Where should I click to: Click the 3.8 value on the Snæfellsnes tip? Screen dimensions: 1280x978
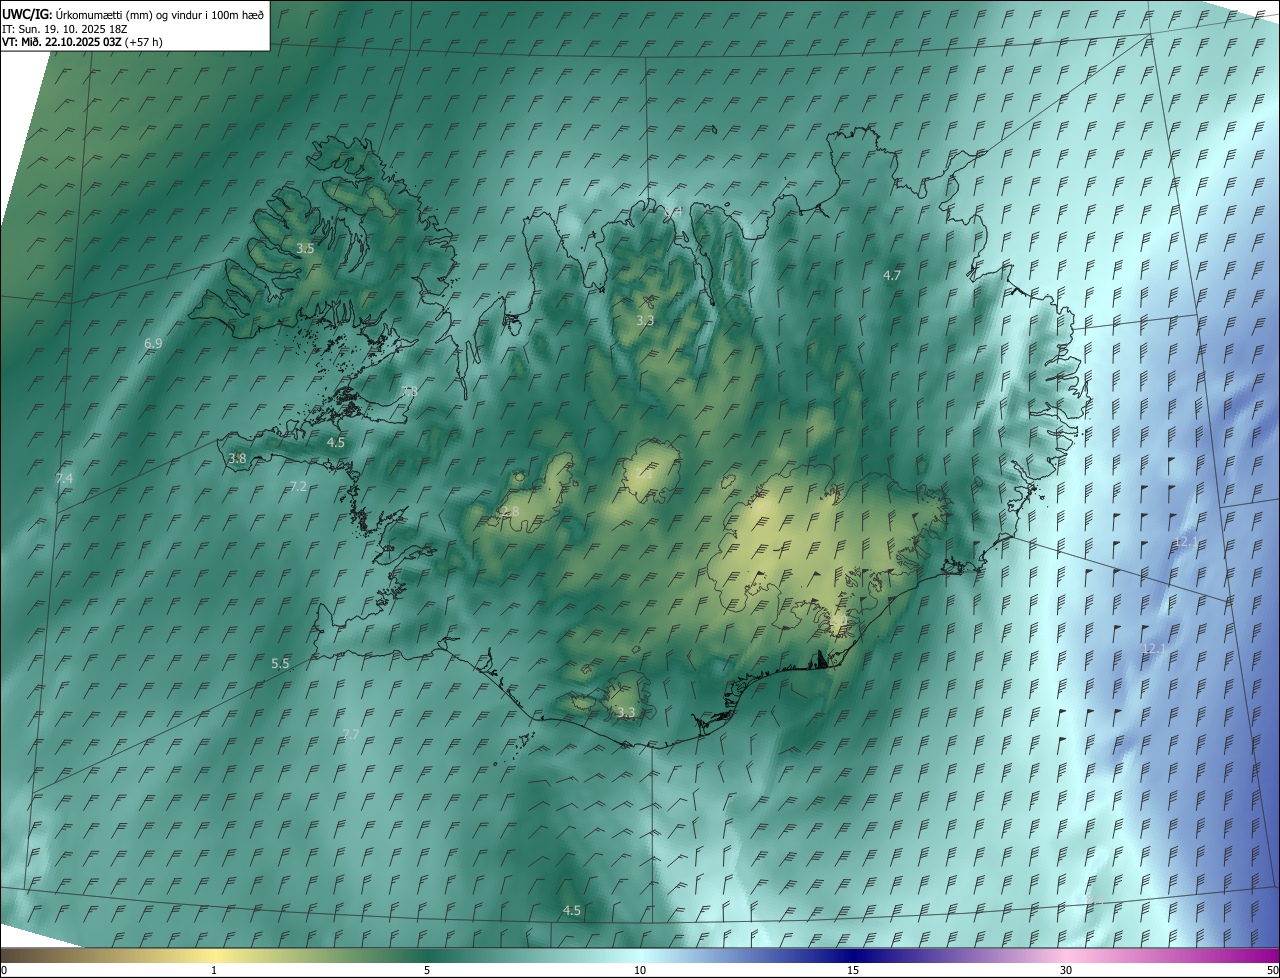tap(237, 458)
